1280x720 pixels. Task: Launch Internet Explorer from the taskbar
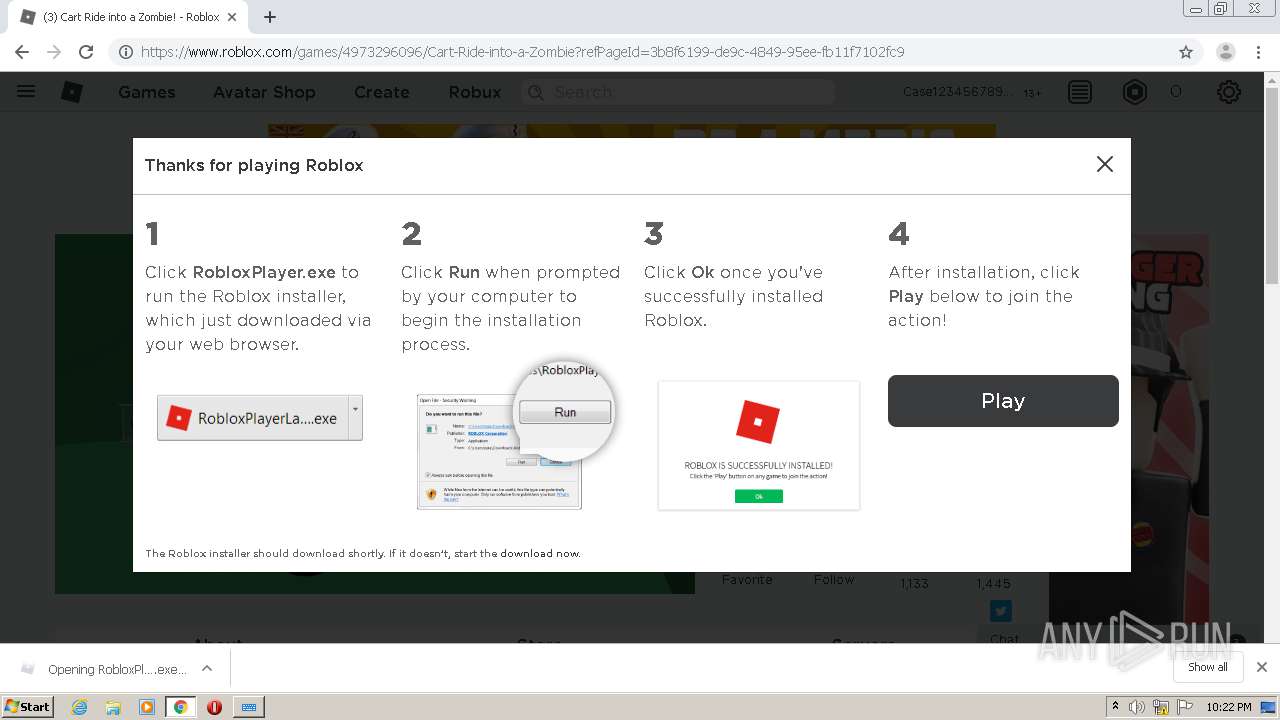(x=80, y=707)
